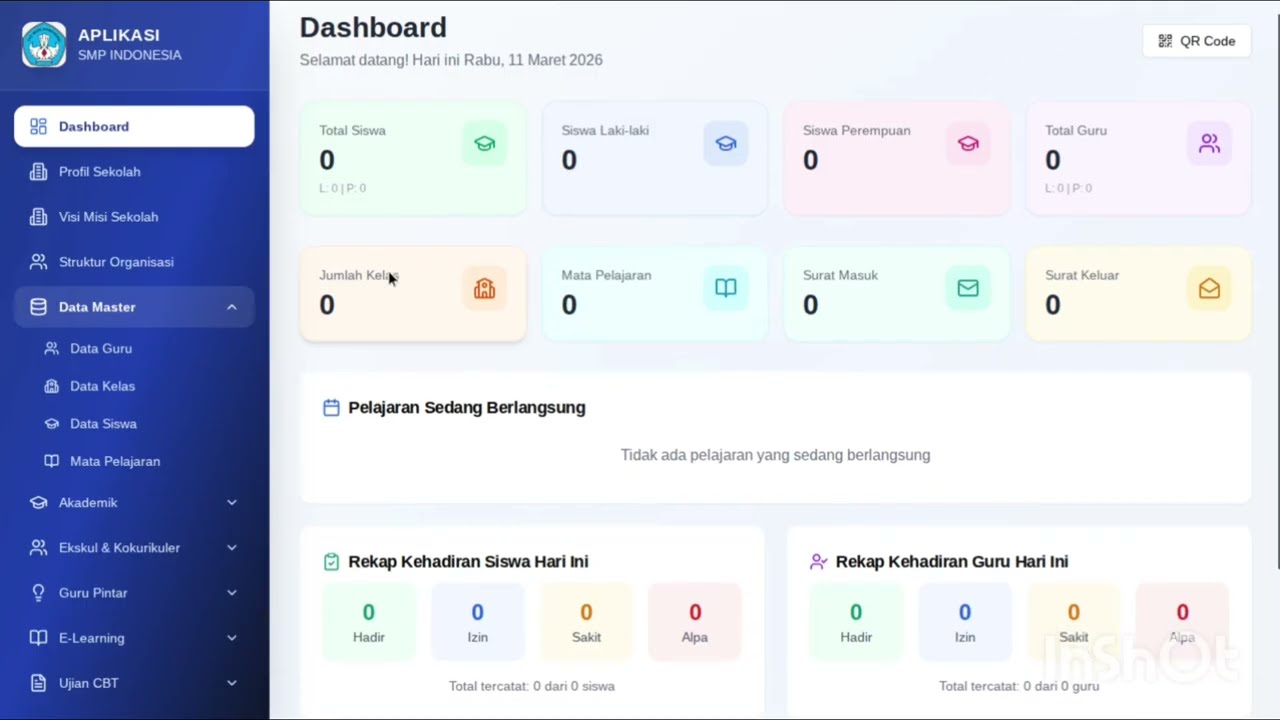Click the Total Siswa summary card
This screenshot has height=720, width=1280.
[x=413, y=158]
